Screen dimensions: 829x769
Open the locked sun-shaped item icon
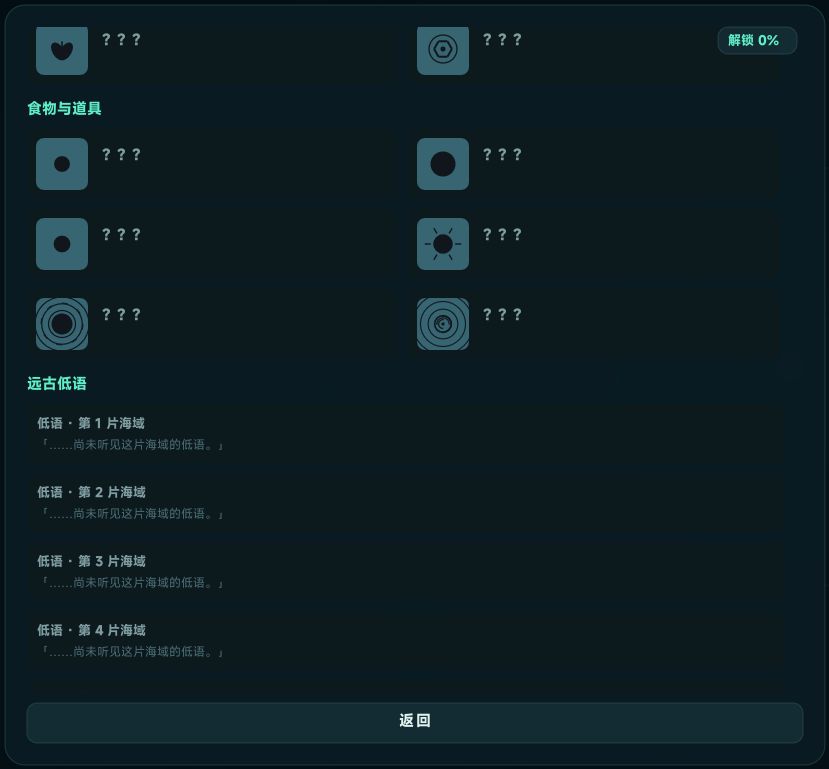coord(443,244)
